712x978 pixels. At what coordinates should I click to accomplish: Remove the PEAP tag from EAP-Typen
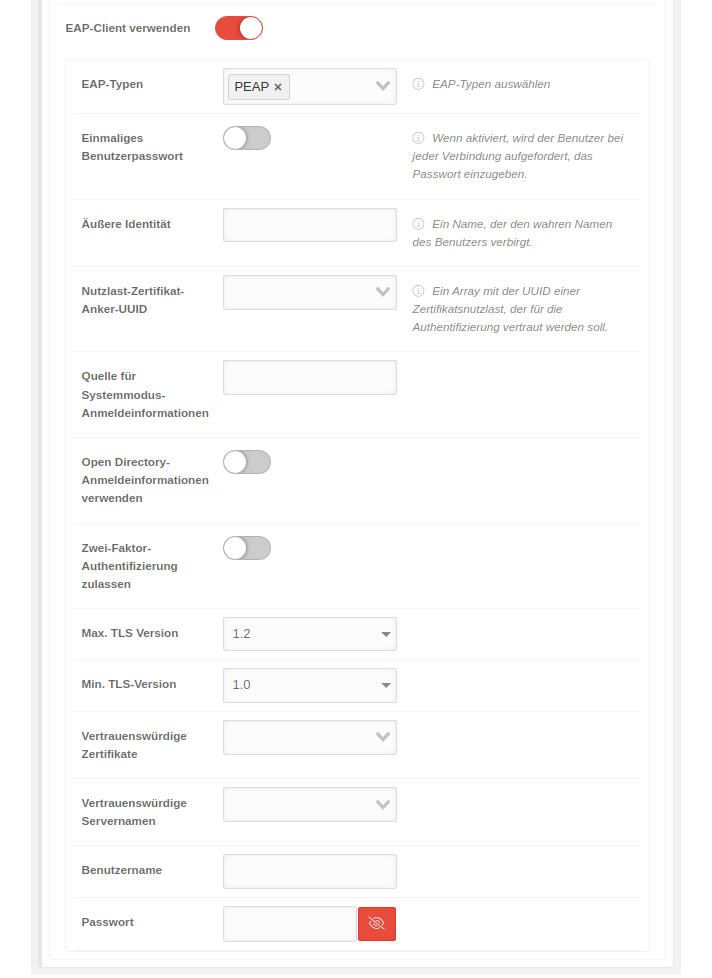coord(278,87)
